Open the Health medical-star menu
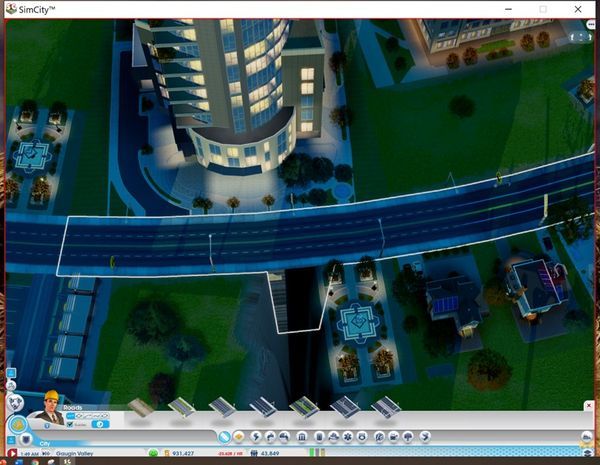 point(347,437)
